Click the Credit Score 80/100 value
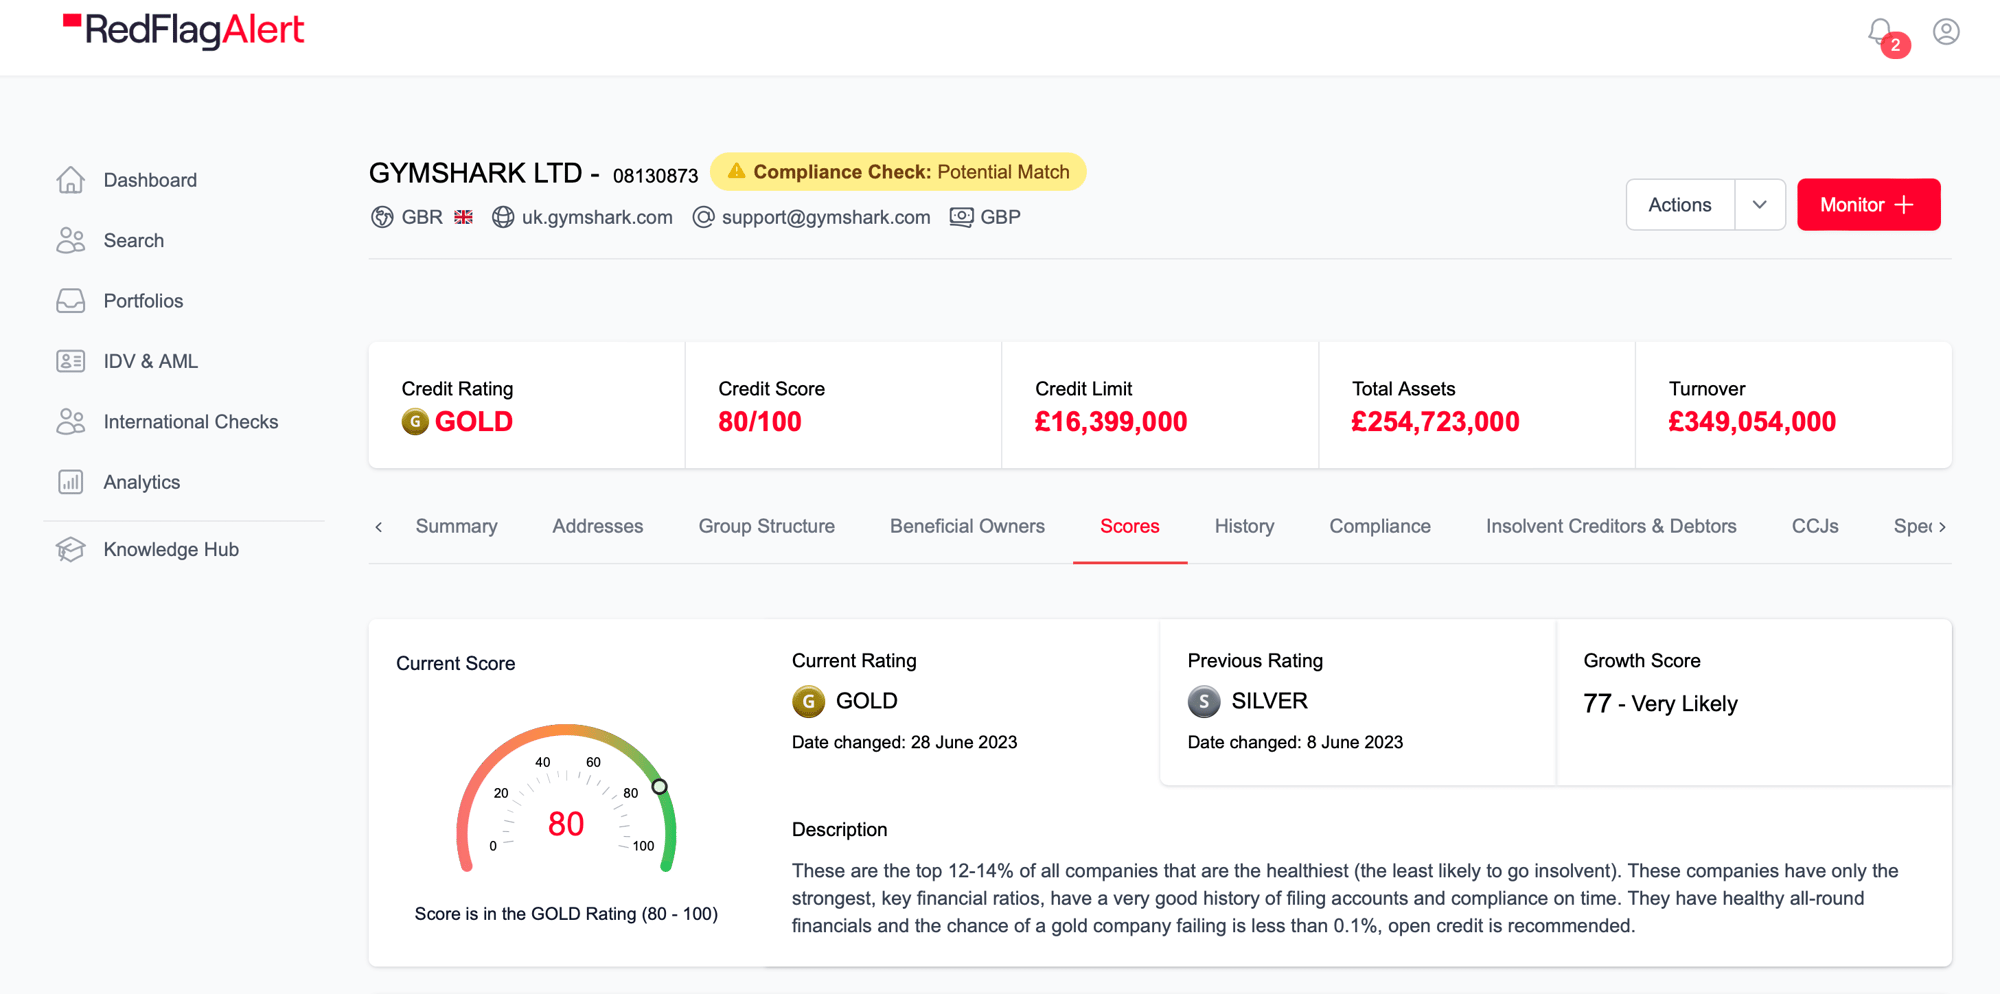Image resolution: width=2000 pixels, height=994 pixels. point(760,422)
